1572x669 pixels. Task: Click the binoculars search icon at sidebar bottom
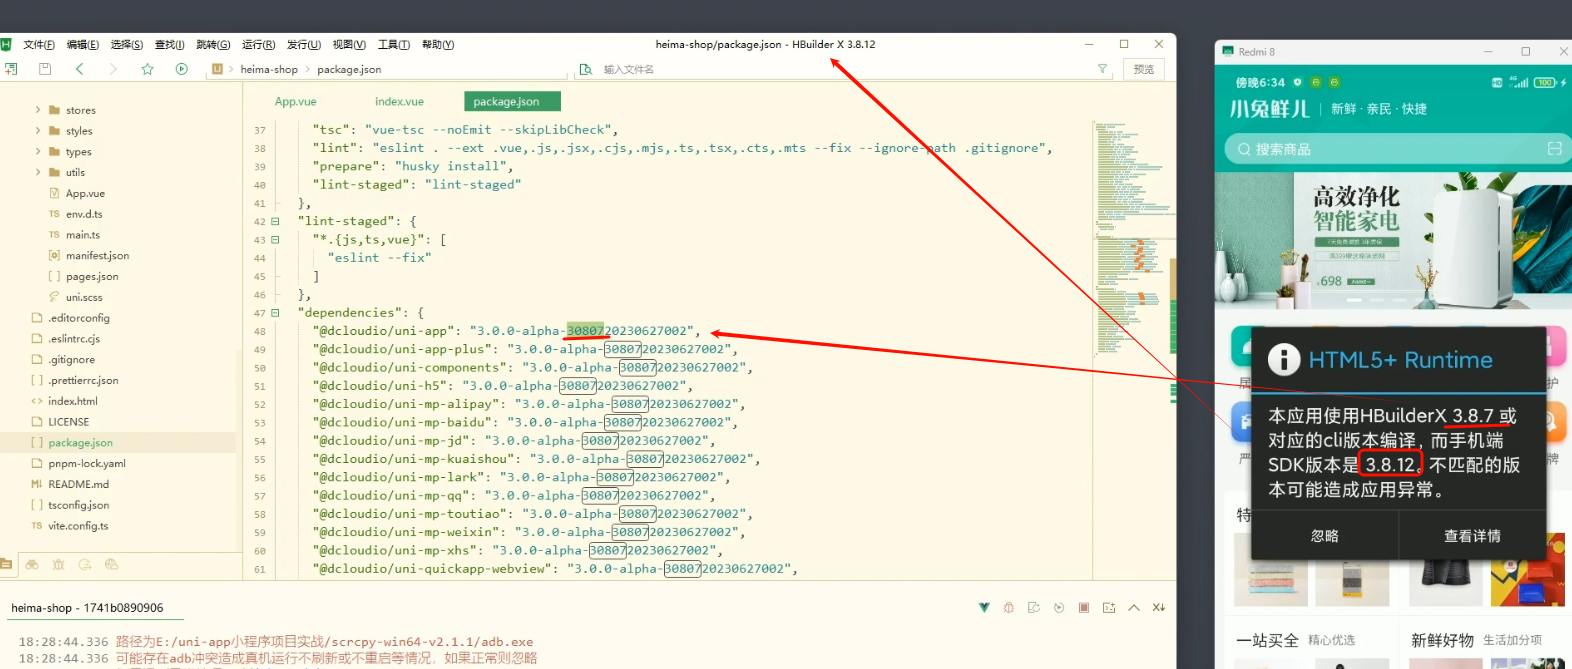coord(32,564)
